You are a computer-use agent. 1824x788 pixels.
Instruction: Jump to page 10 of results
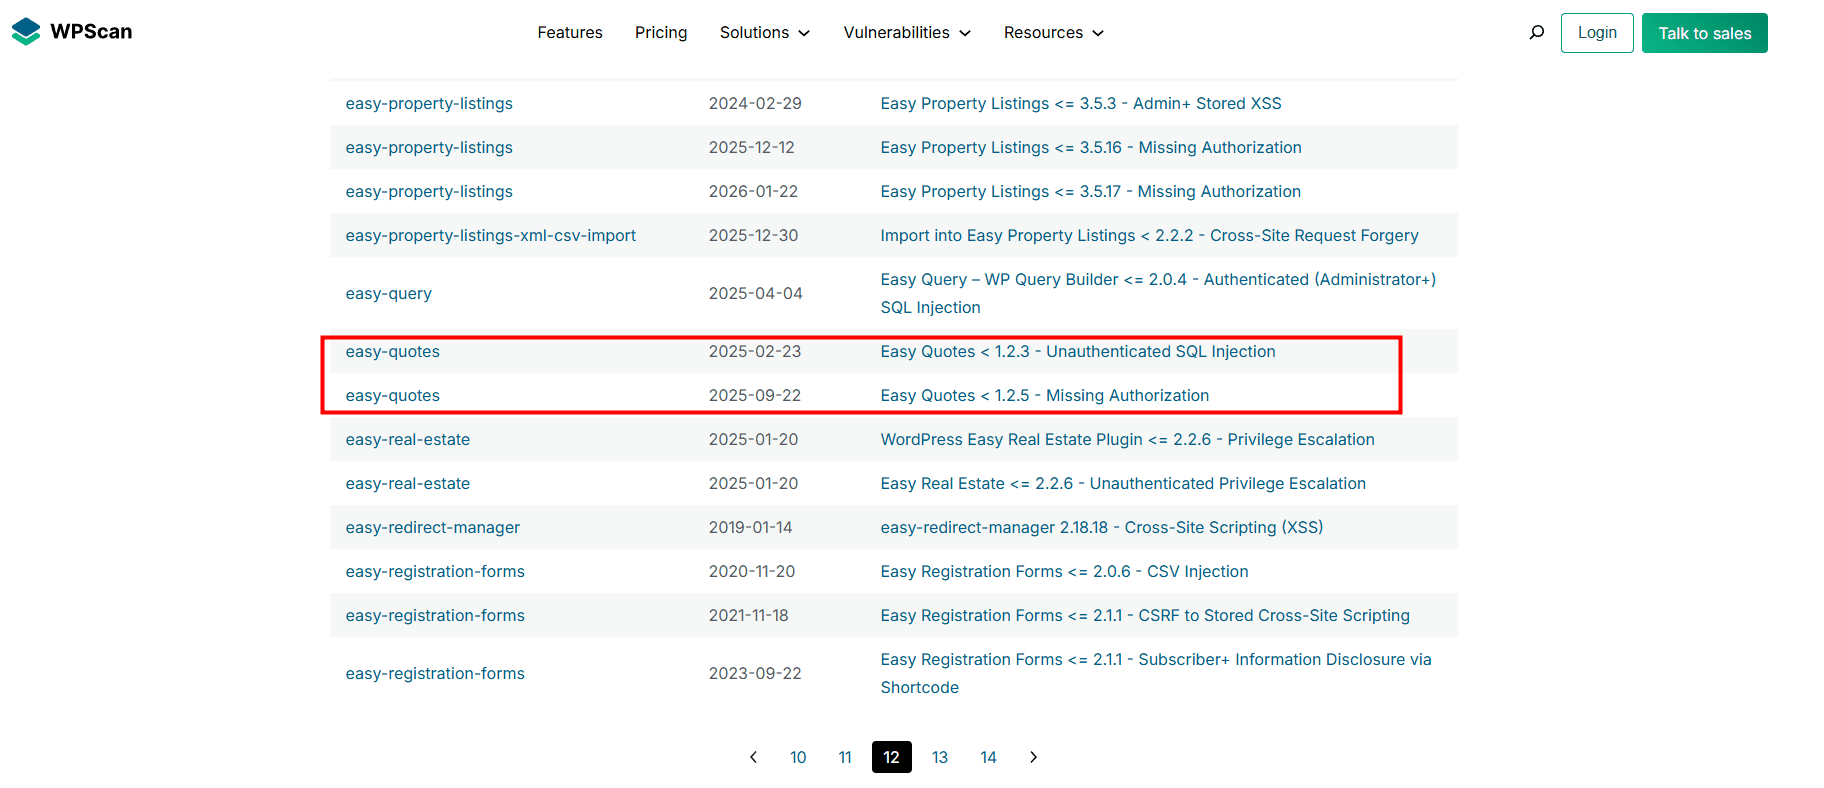[797, 757]
